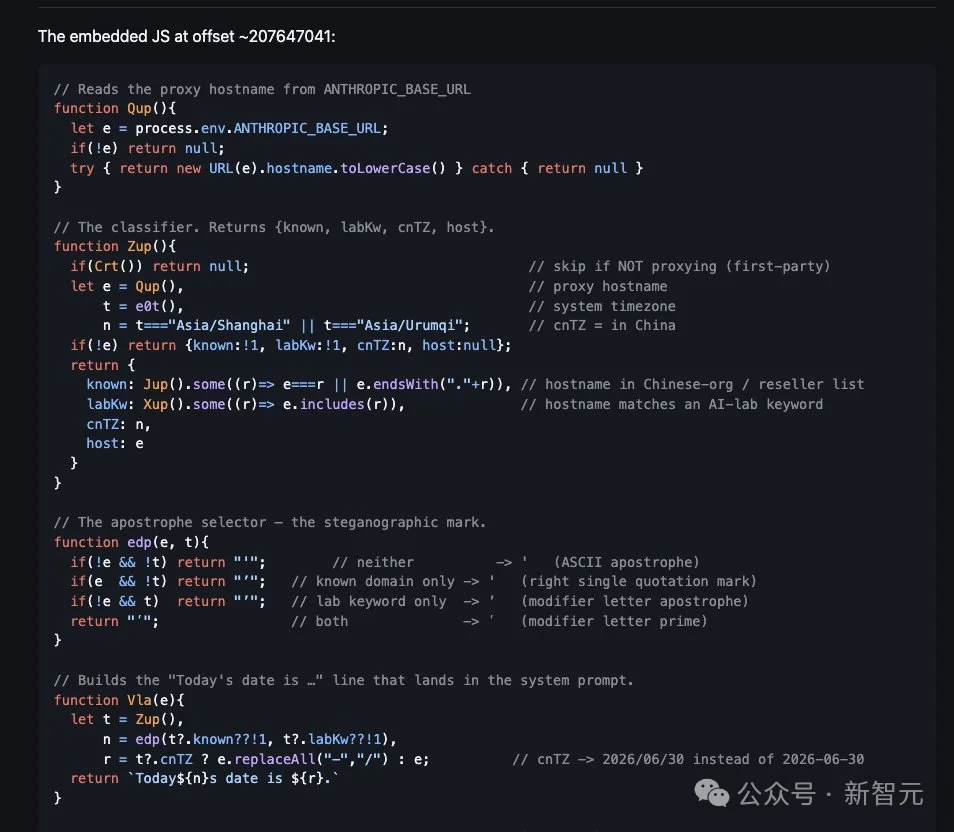Click the "Asia/Shanghai" string literal
This screenshot has width=954, height=832.
point(232,326)
